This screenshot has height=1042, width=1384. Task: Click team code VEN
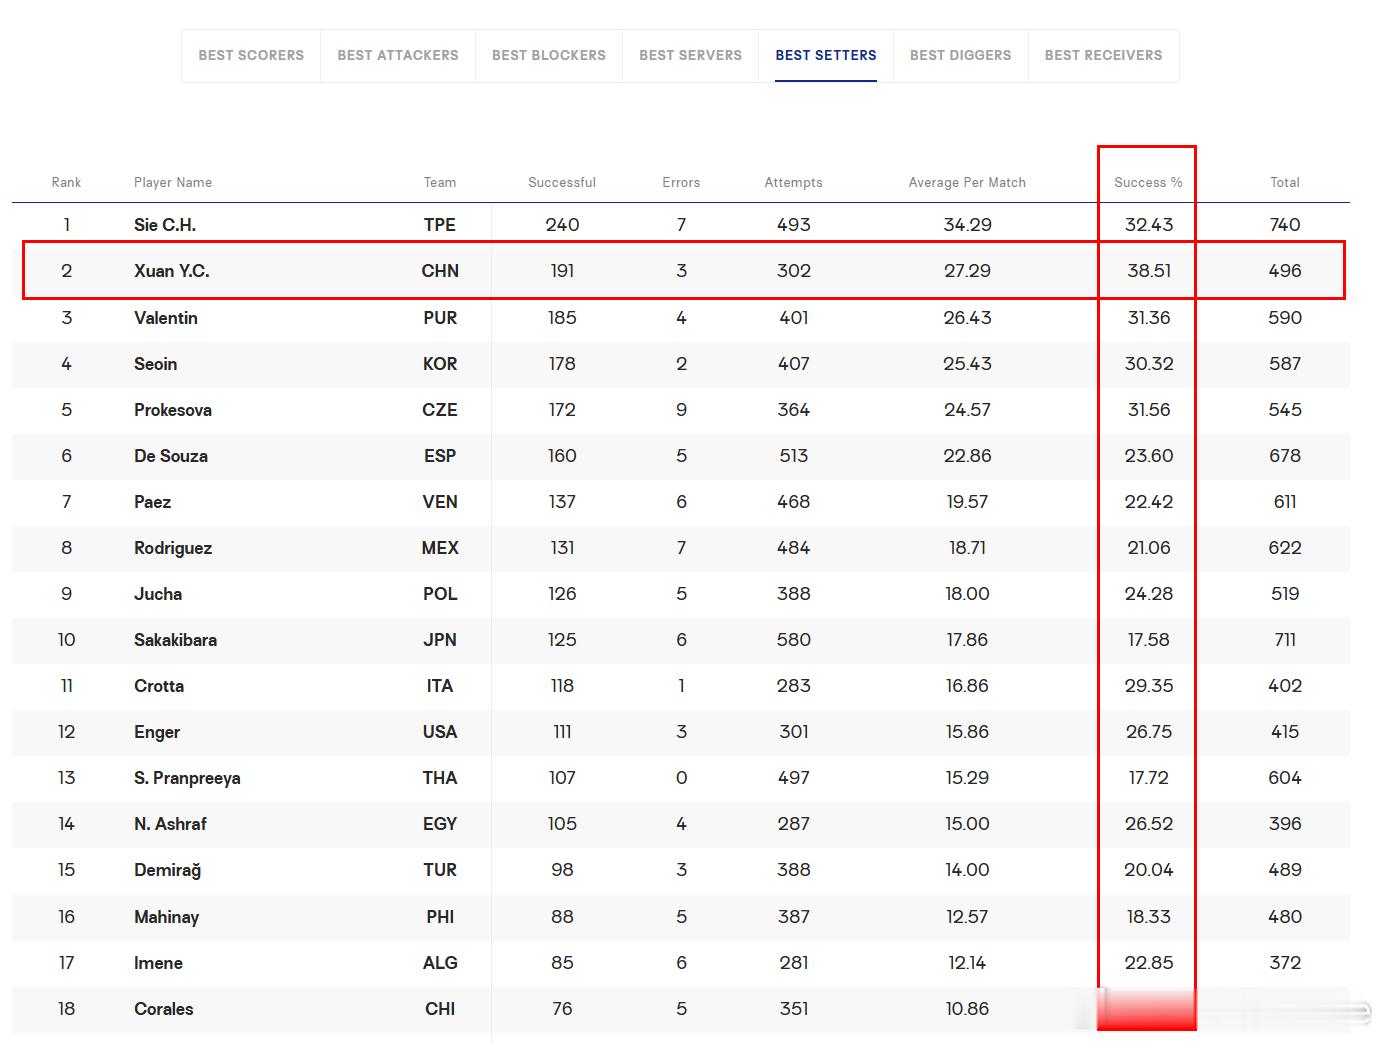(440, 502)
